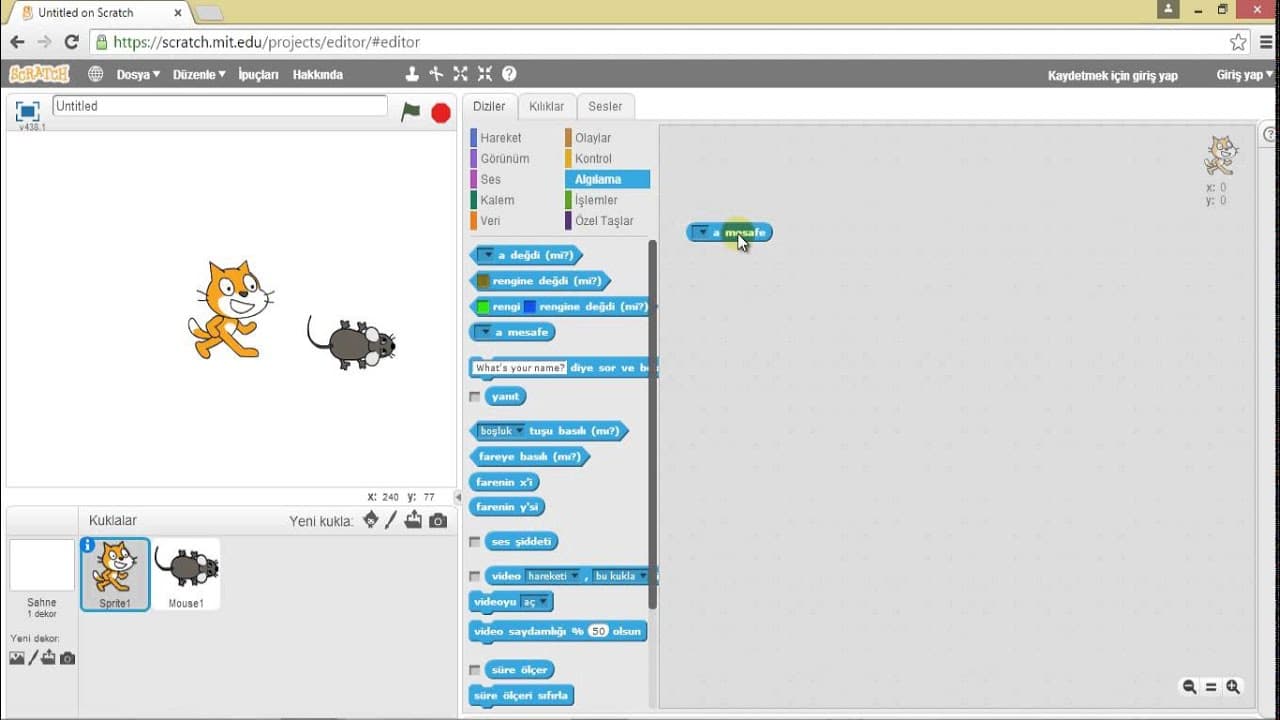
Task: Click the browser address bar
Action: point(660,42)
